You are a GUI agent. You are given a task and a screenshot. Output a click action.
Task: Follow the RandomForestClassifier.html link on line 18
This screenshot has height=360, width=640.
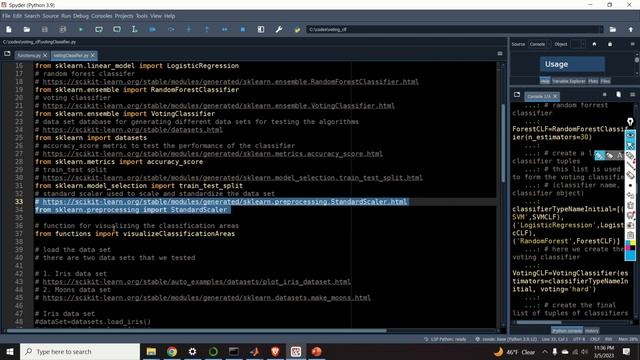click(231, 82)
